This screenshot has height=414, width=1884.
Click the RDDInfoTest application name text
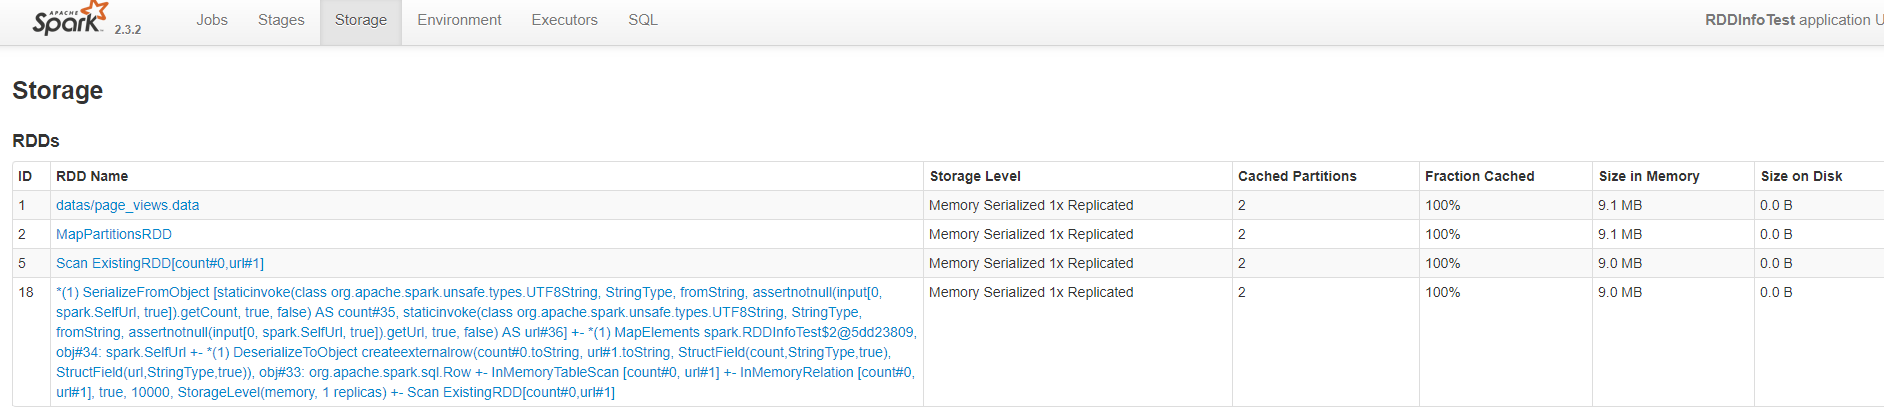coord(1750,20)
